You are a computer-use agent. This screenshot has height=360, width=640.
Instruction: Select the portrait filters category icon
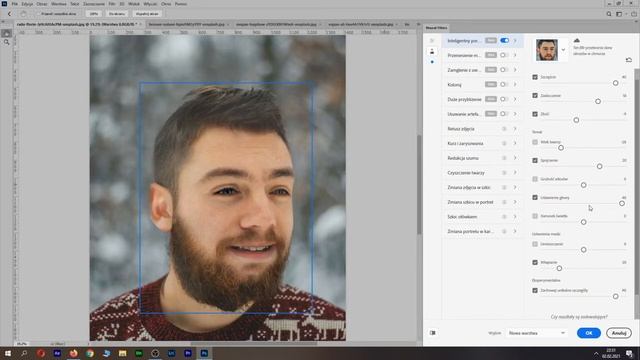[x=432, y=51]
